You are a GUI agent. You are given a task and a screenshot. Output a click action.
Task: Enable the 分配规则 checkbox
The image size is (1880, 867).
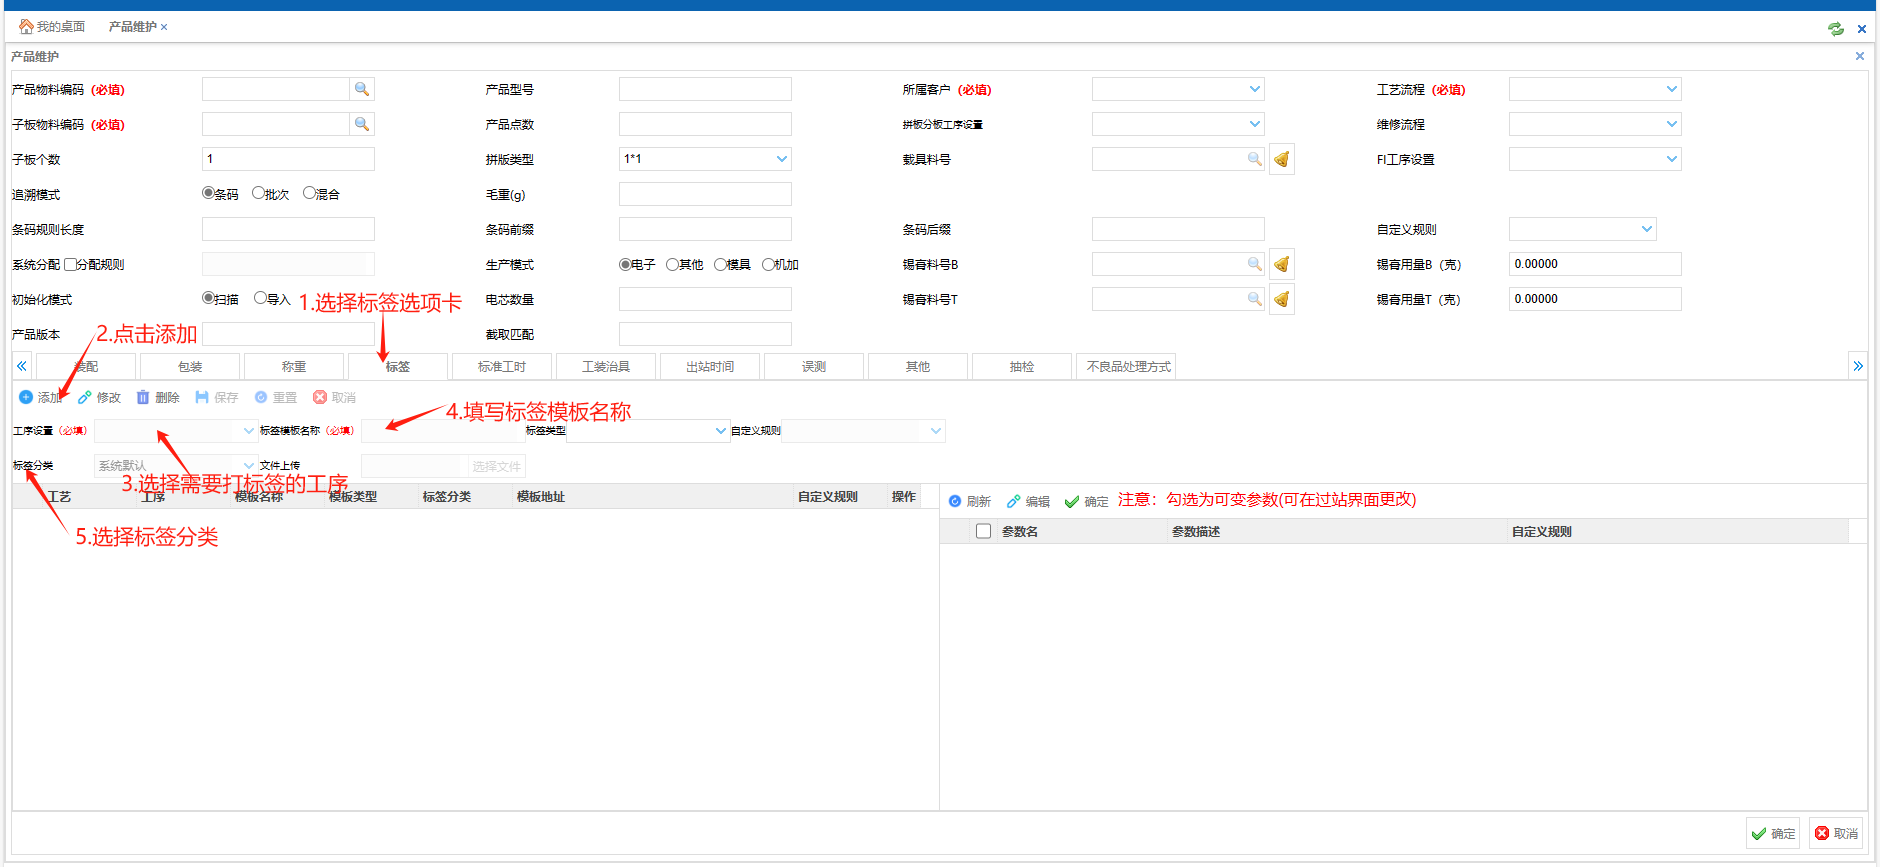point(71,265)
